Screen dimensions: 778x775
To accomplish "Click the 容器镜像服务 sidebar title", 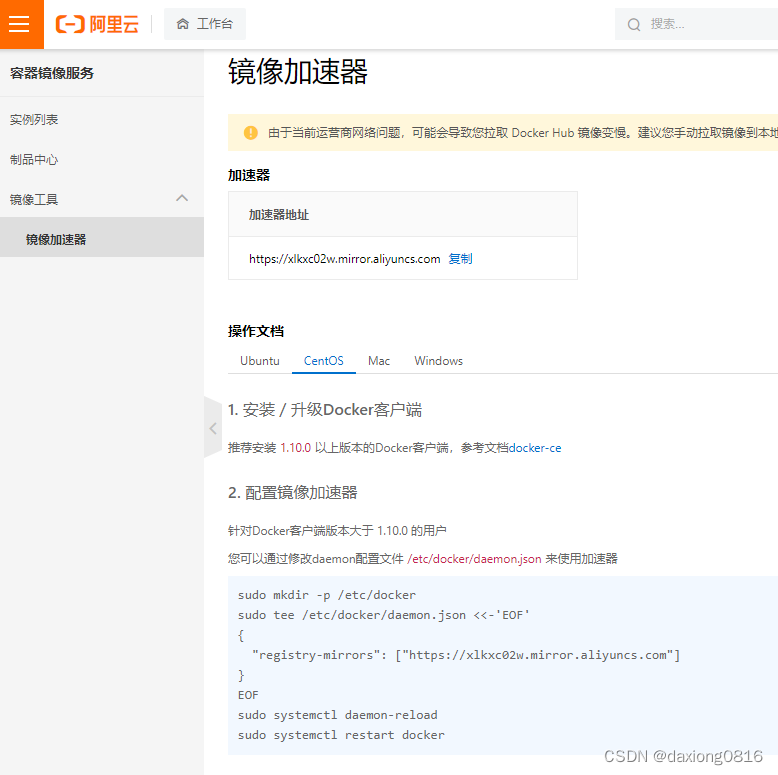I will point(52,73).
